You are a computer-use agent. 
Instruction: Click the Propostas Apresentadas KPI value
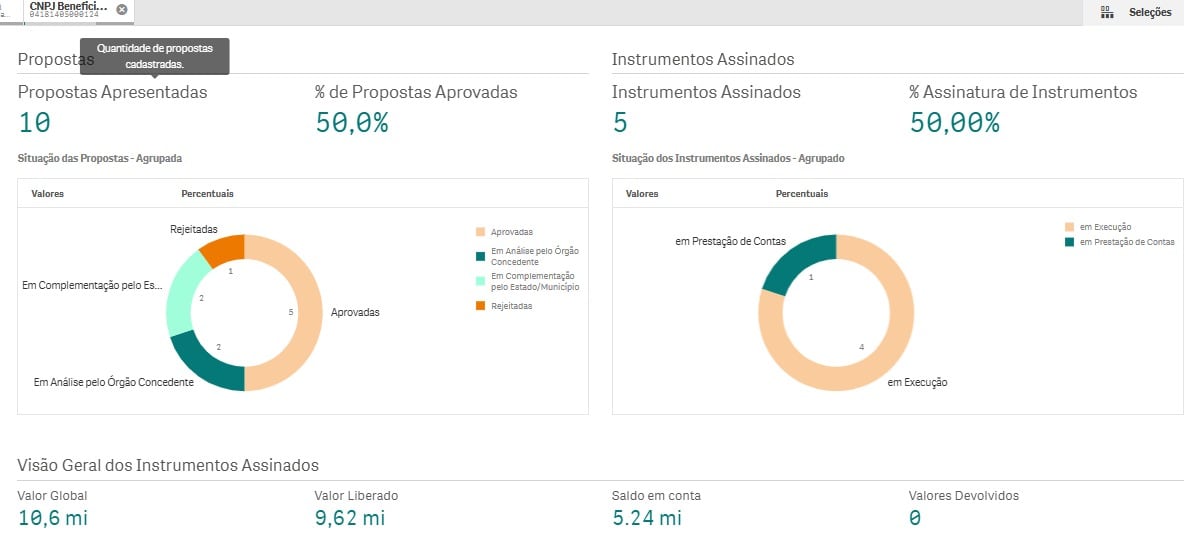[x=35, y=123]
